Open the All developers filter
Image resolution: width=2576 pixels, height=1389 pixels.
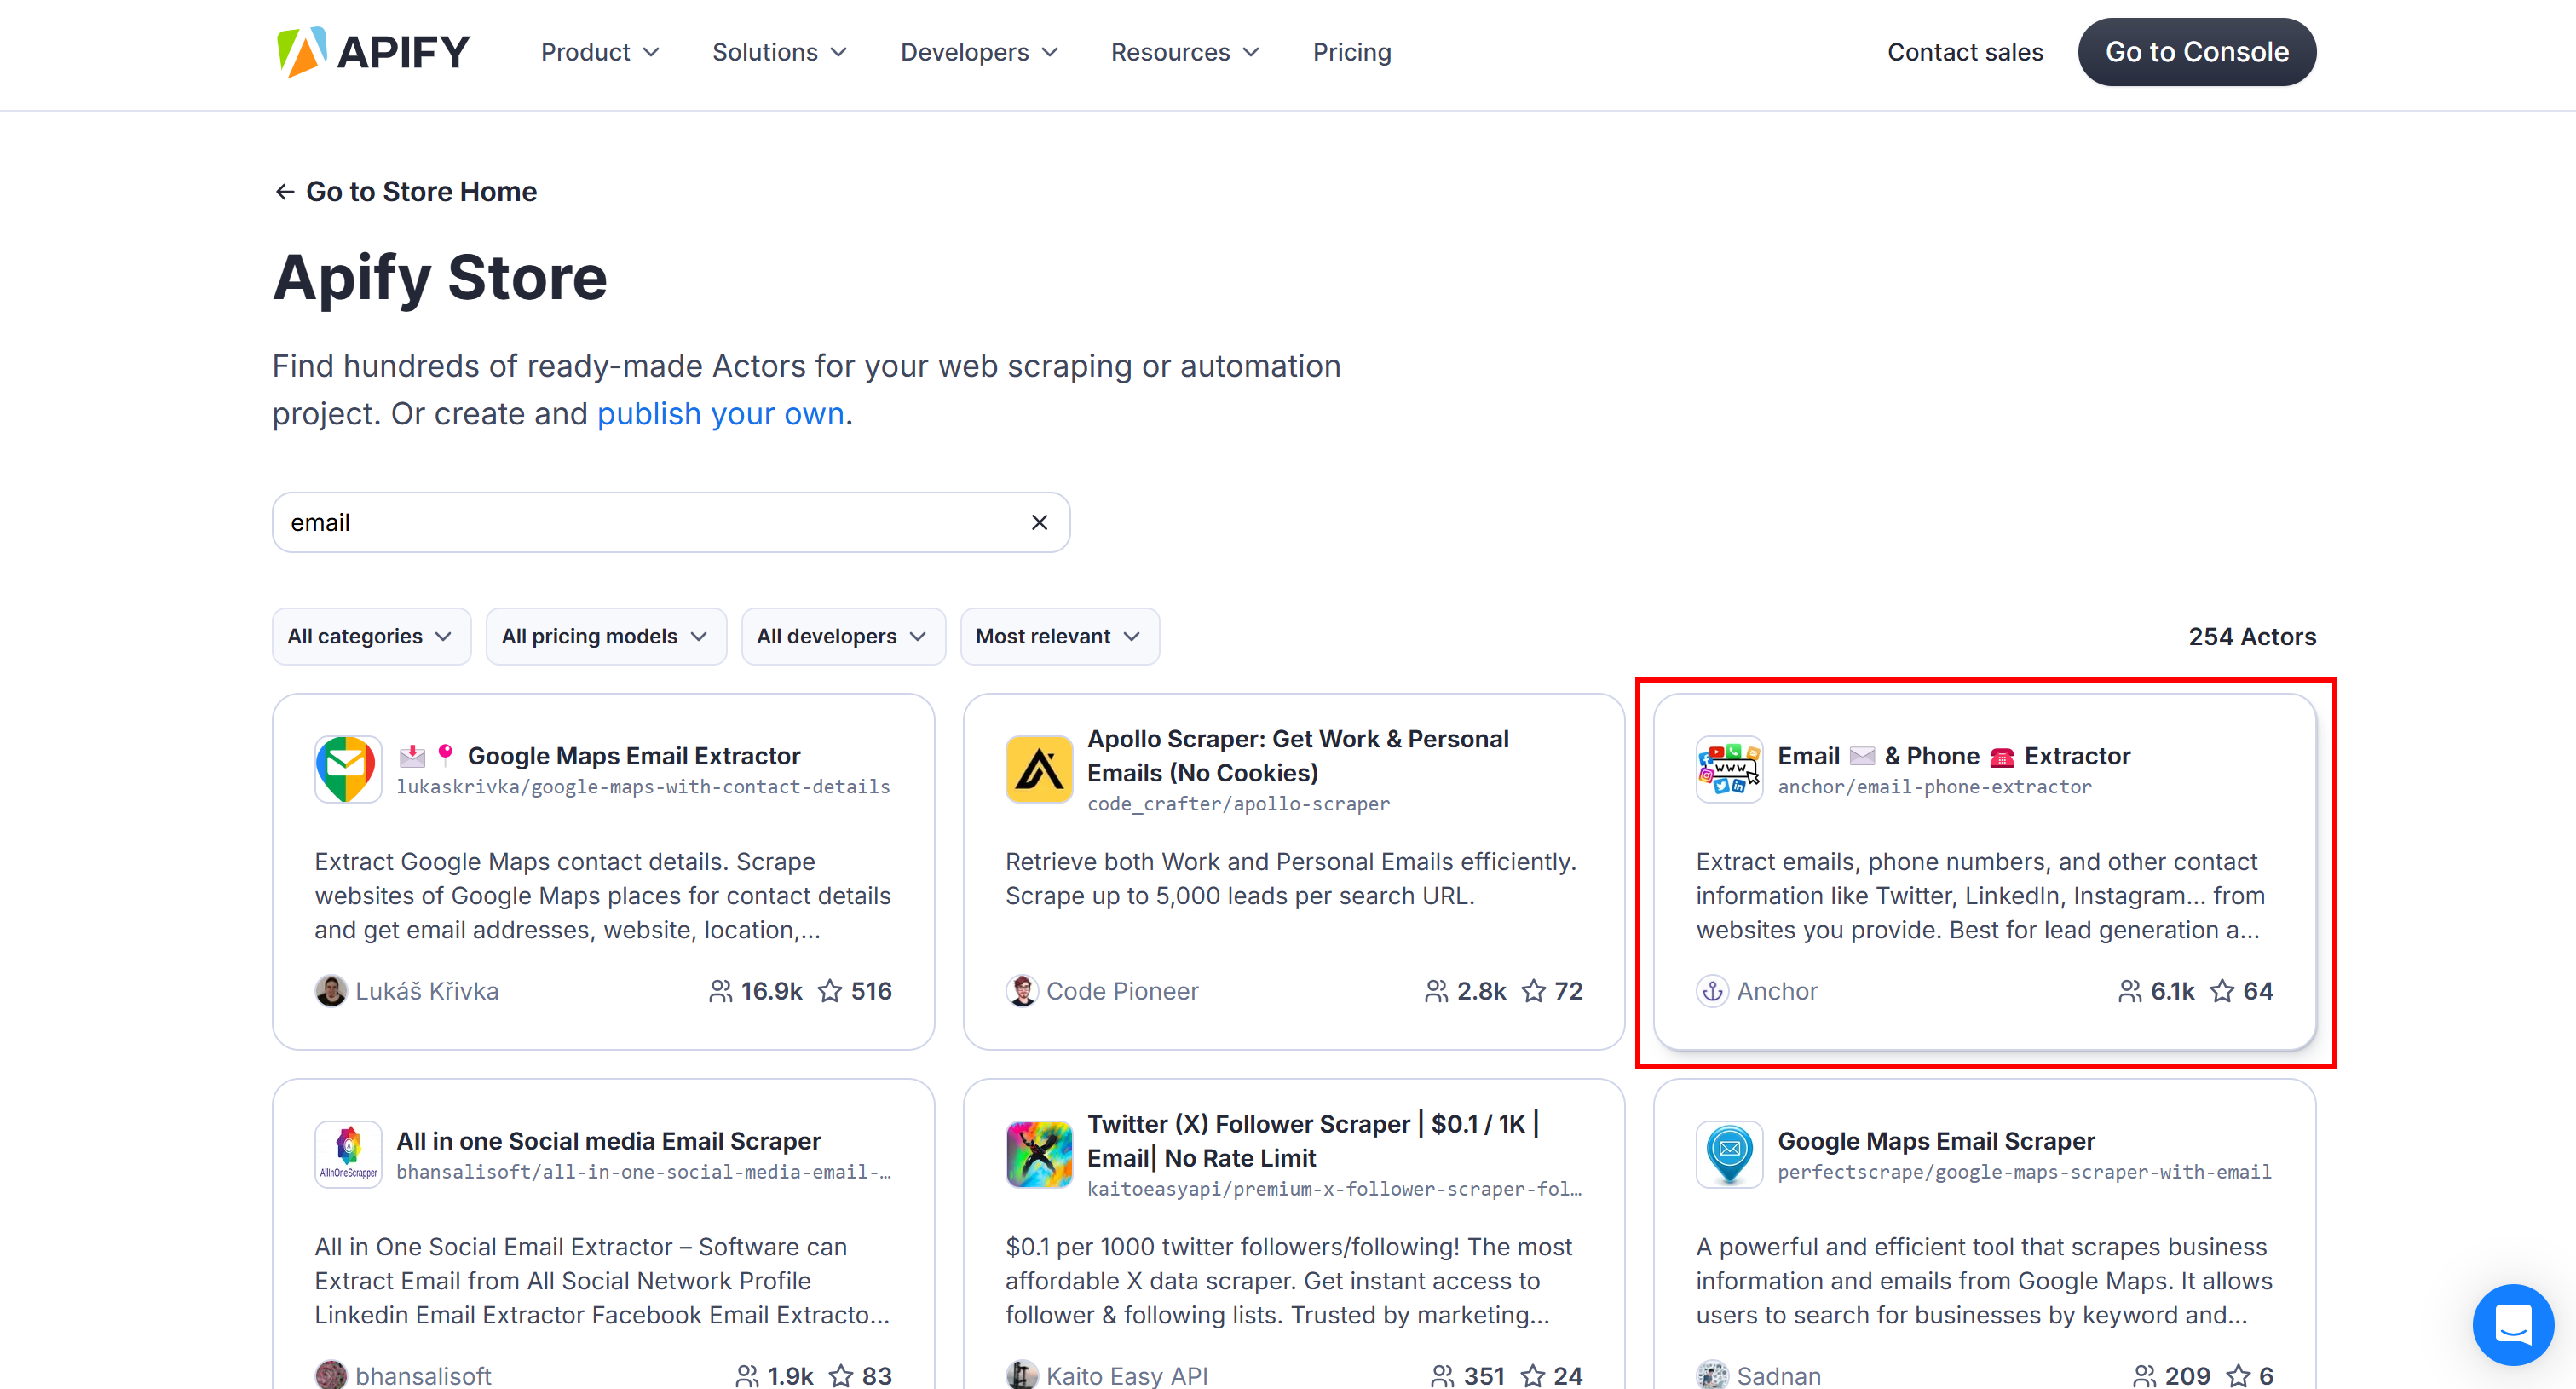[843, 636]
